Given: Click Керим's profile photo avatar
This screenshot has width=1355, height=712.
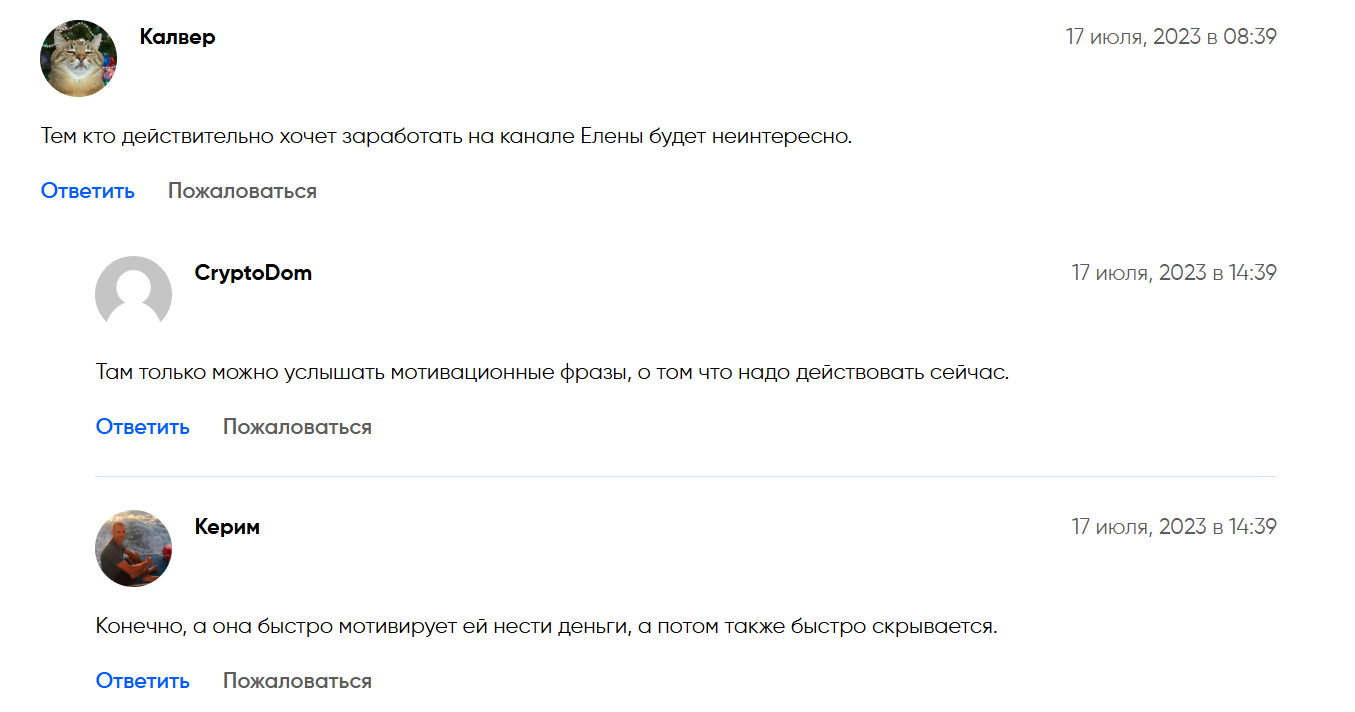Looking at the screenshot, I should point(133,548).
